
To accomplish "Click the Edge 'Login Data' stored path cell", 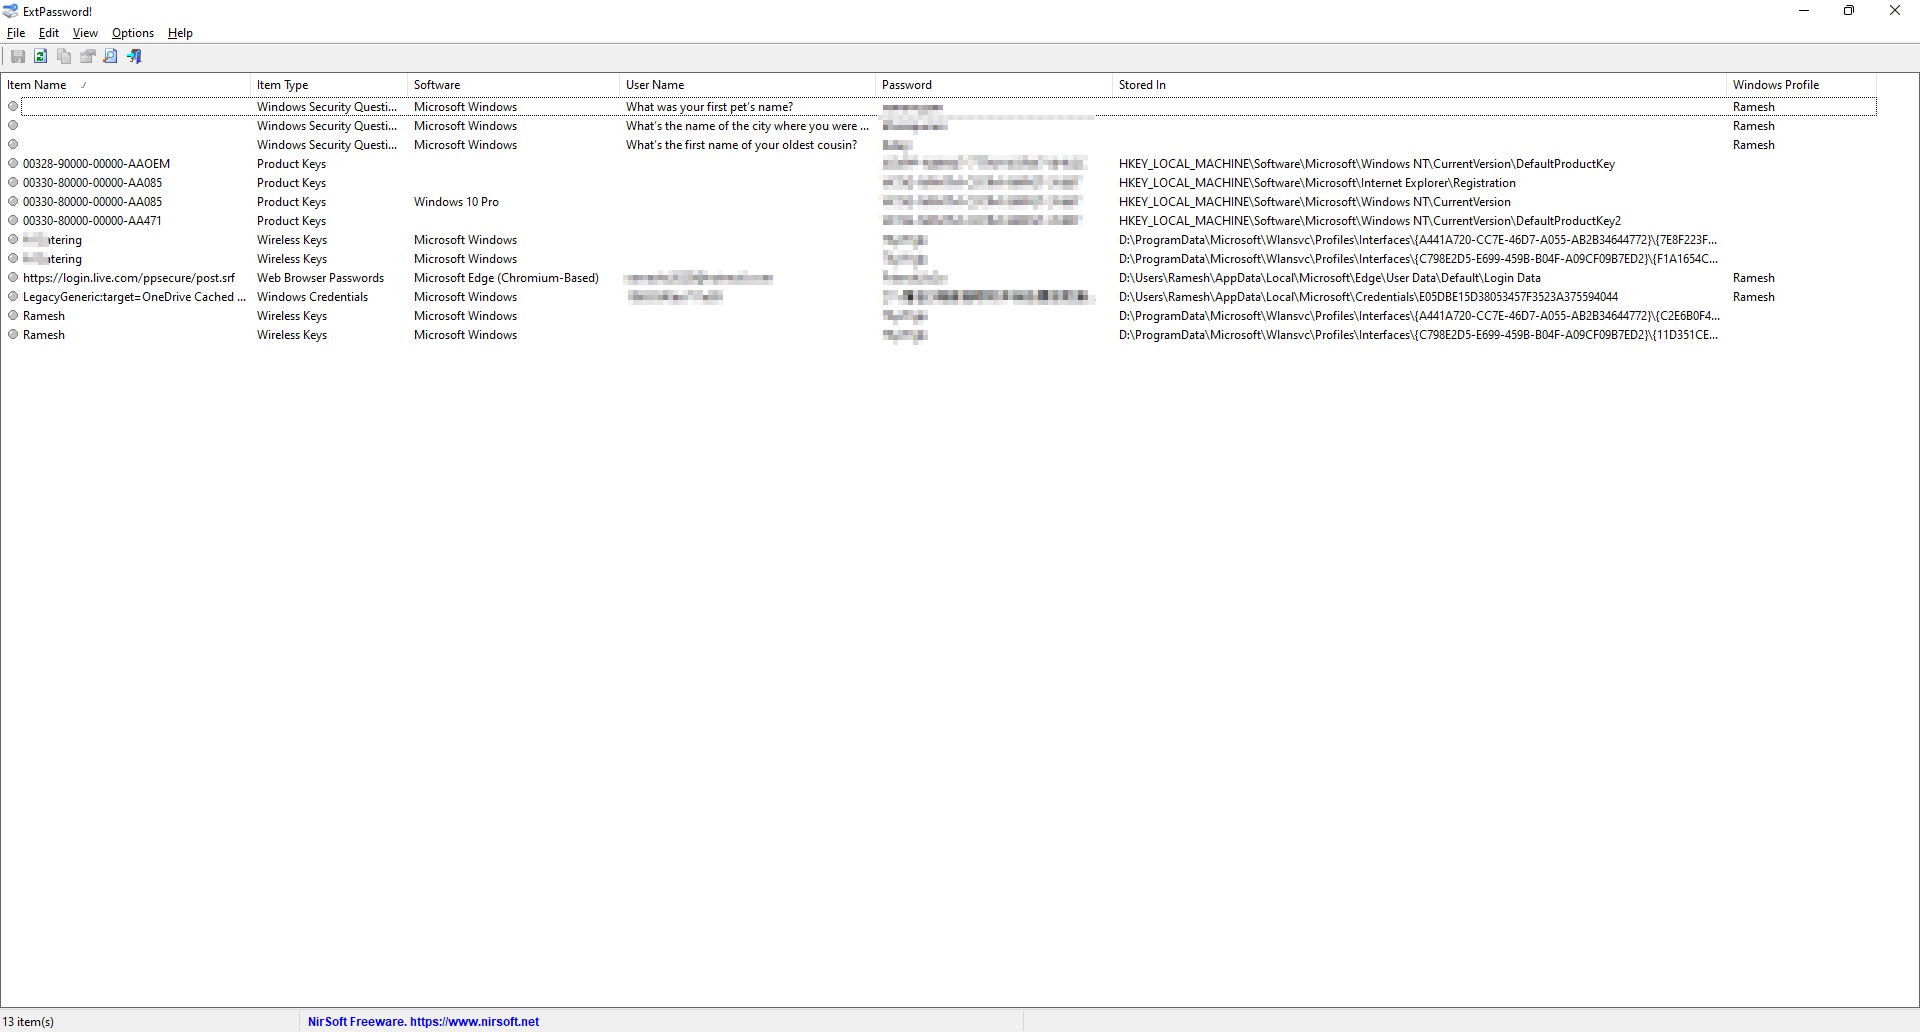I will click(x=1330, y=278).
